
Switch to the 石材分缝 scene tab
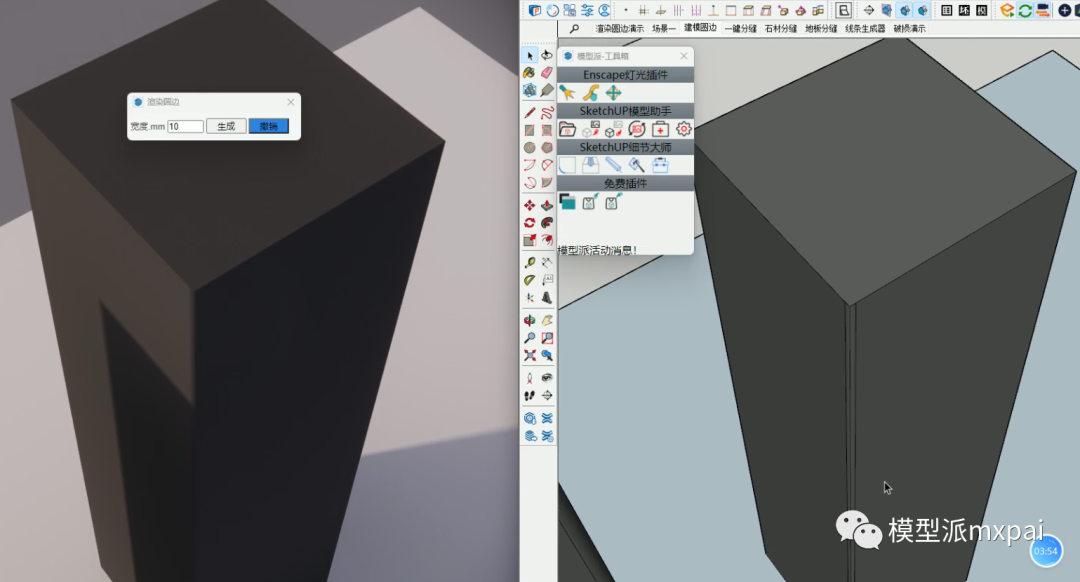point(781,29)
